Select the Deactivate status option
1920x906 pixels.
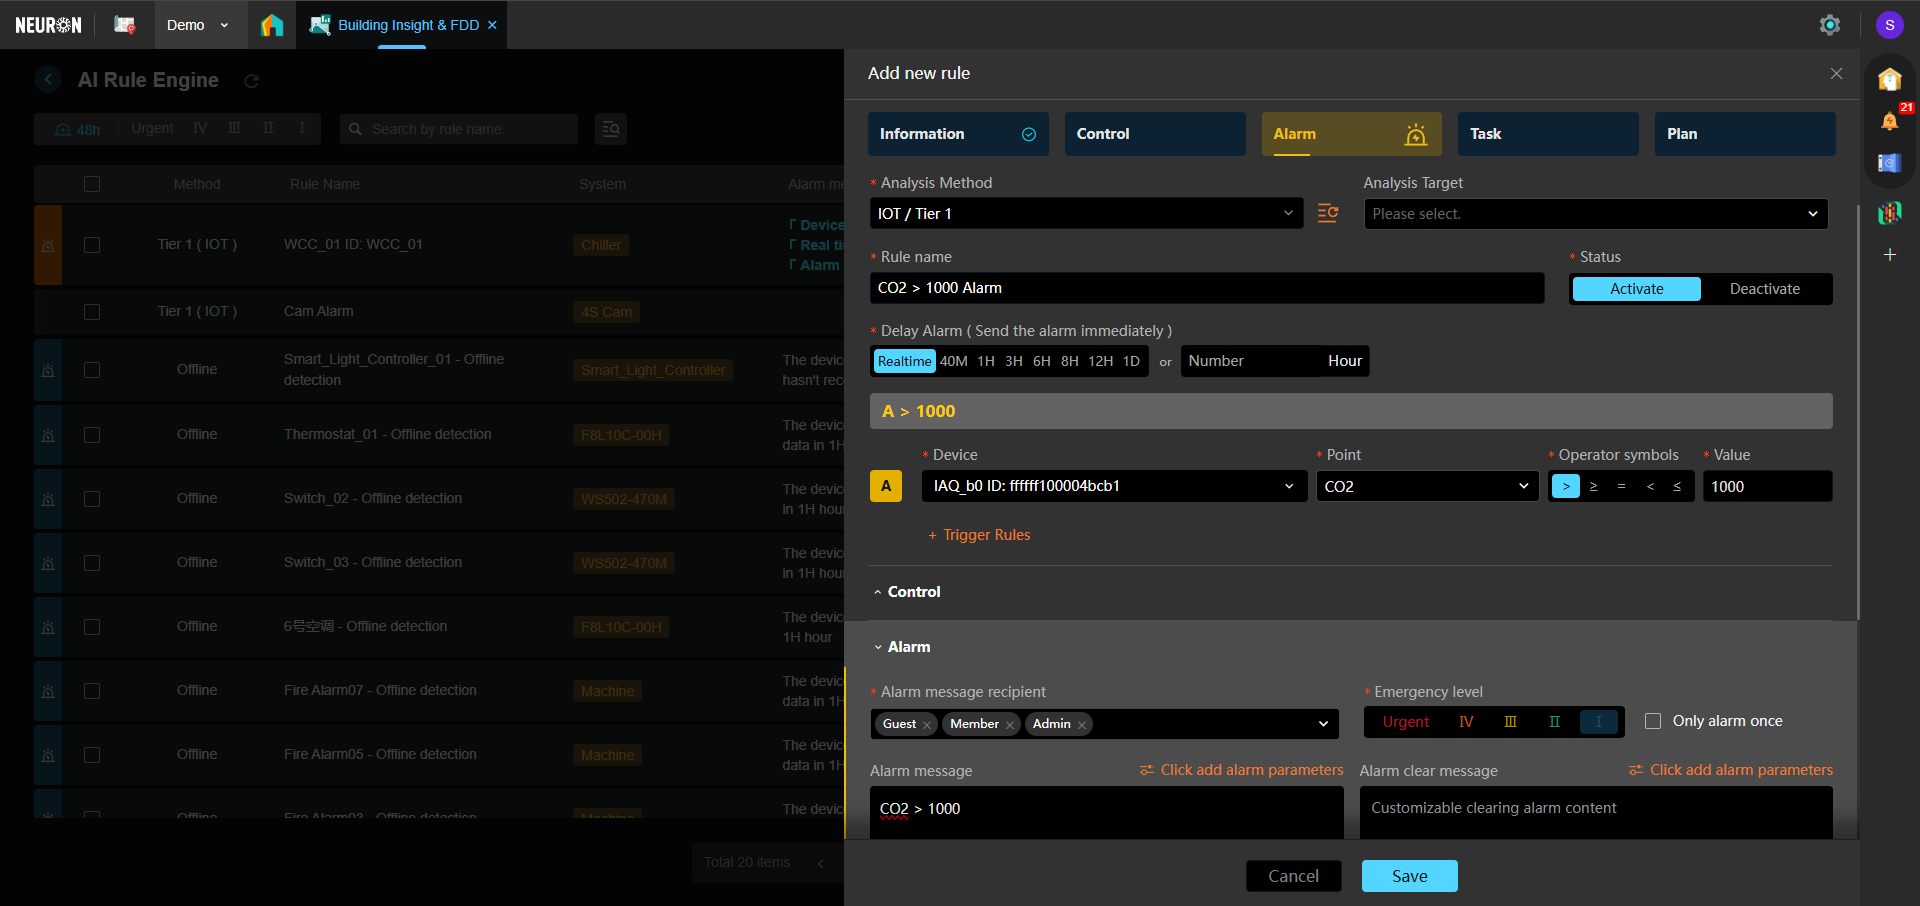coord(1764,289)
